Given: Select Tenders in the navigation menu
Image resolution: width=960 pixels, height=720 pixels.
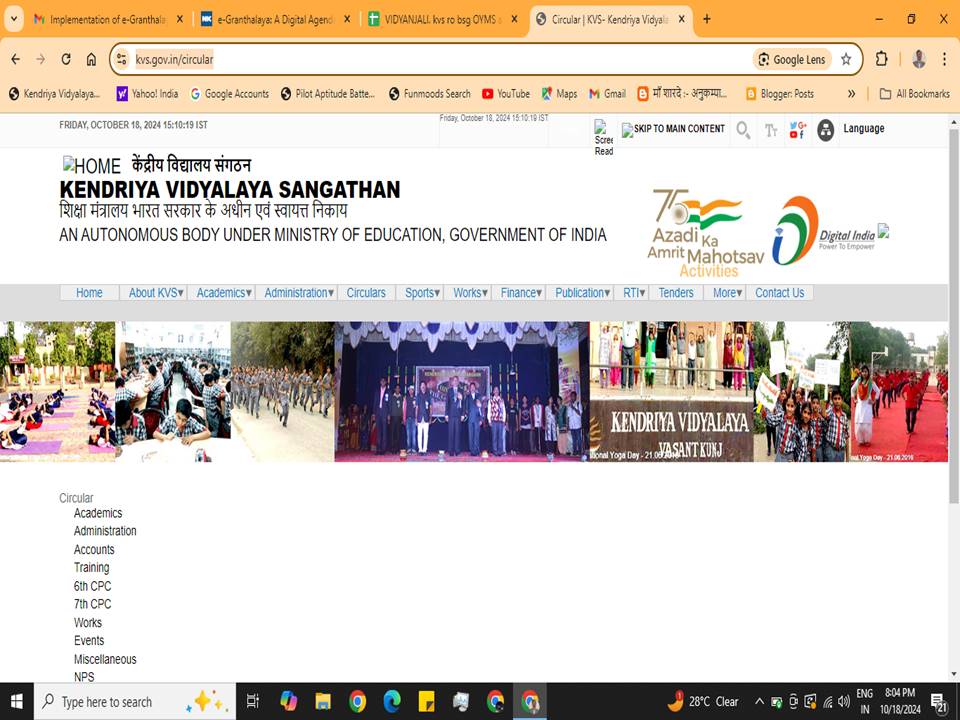Looking at the screenshot, I should (676, 293).
